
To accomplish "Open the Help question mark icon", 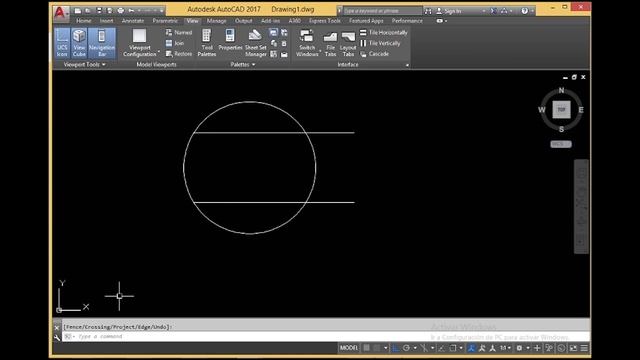I will (x=524, y=11).
